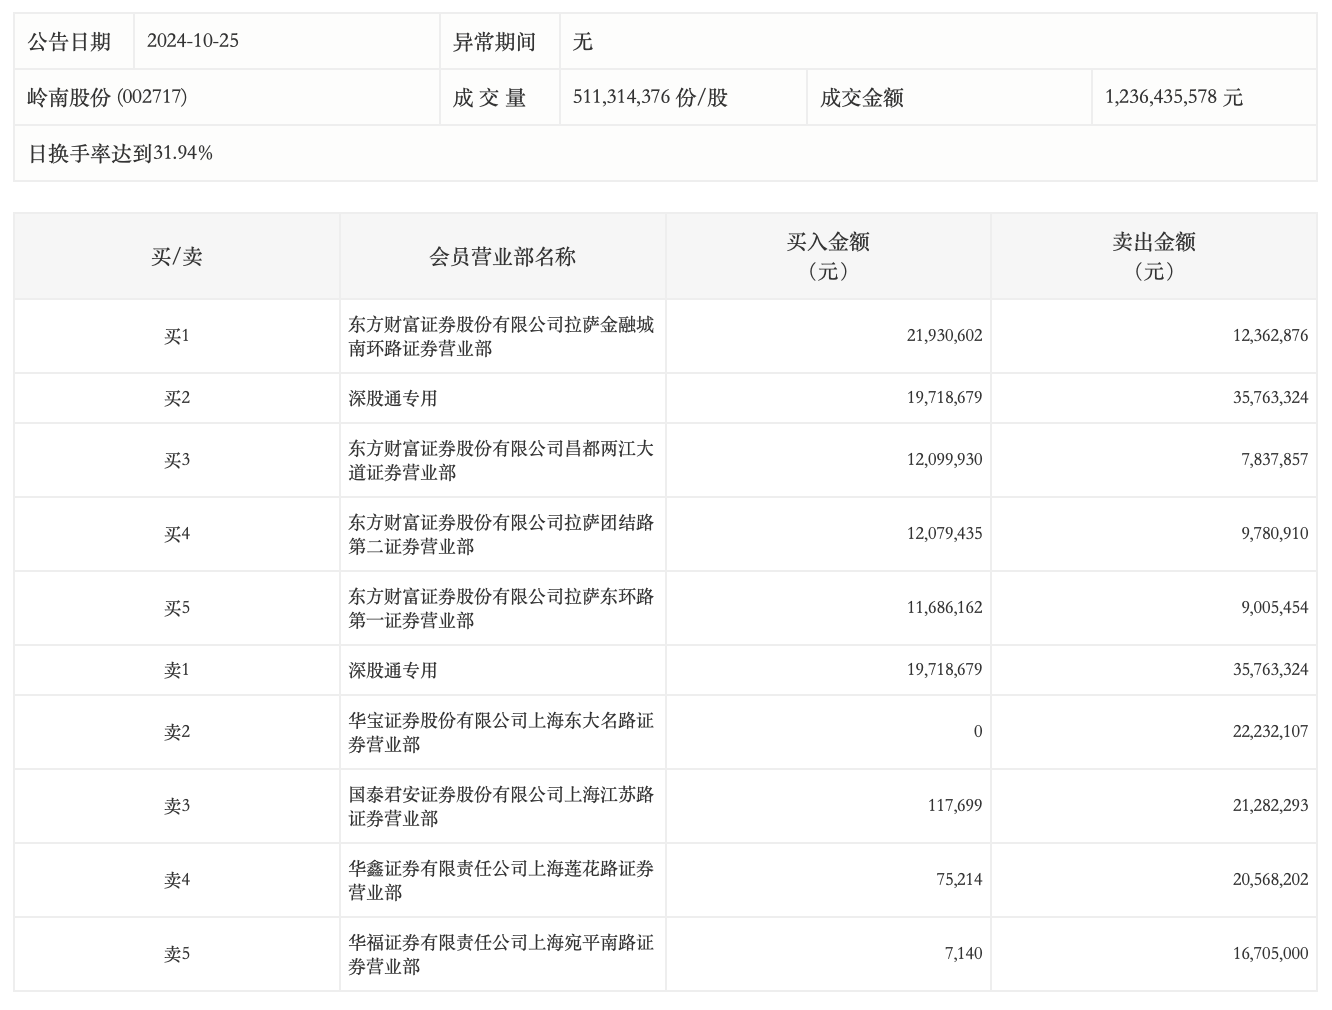Click 深股通专用 in the 卖1 row
This screenshot has height=1010, width=1332.
tap(393, 670)
